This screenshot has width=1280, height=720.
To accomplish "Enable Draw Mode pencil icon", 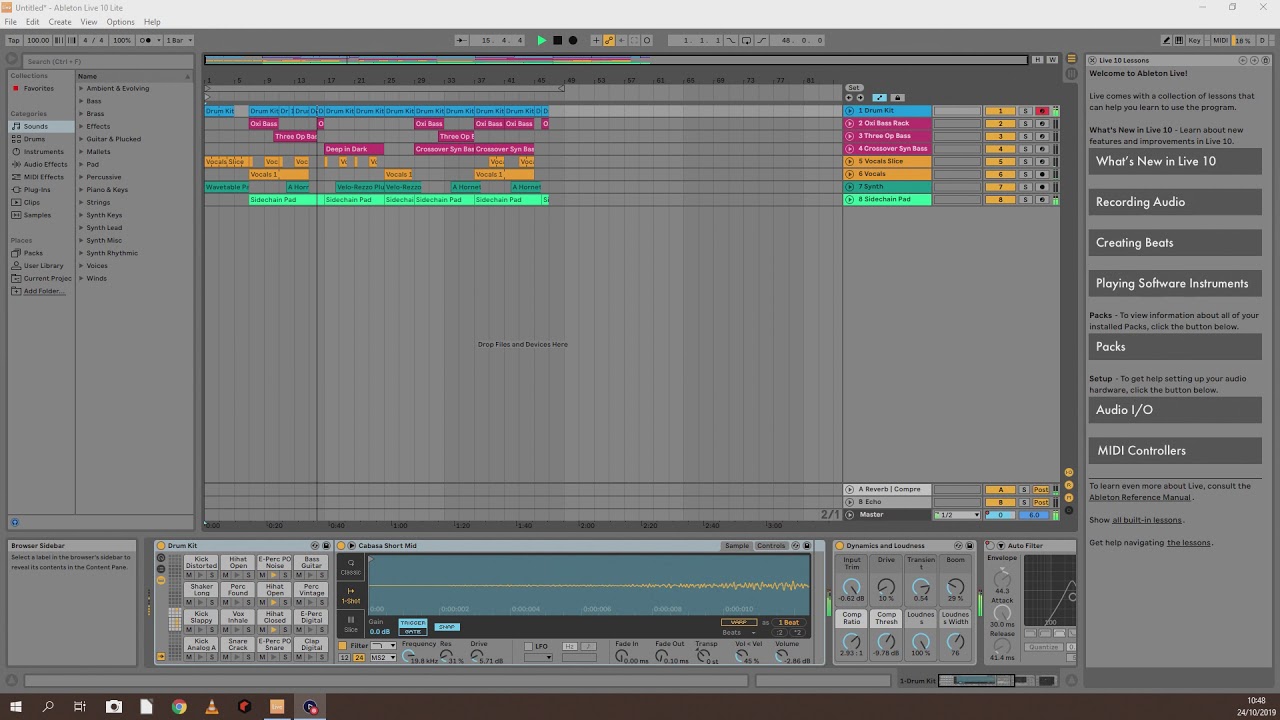I will coord(1166,40).
